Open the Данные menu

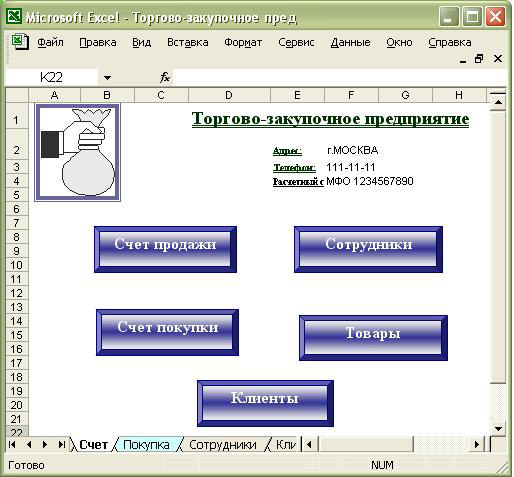tap(350, 42)
